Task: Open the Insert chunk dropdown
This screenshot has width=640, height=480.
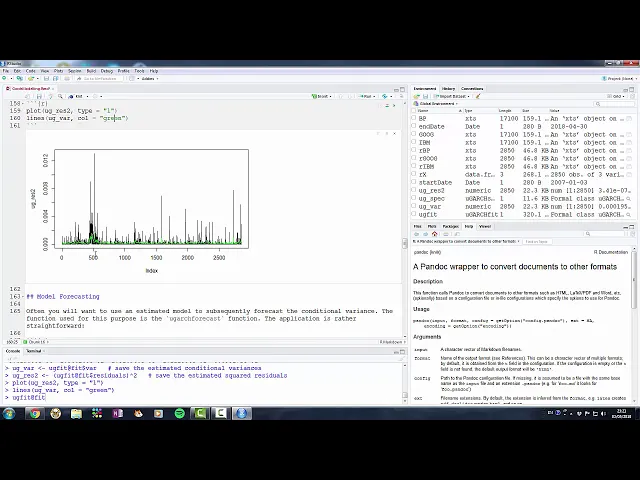Action: 322,96
